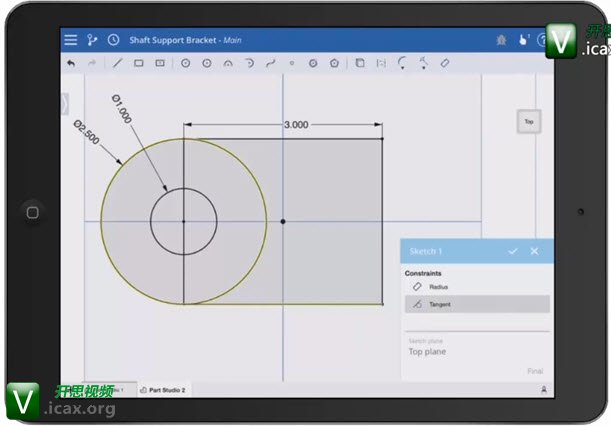This screenshot has width=611, height=426.
Task: Click the redo arrow
Action: pos(93,63)
